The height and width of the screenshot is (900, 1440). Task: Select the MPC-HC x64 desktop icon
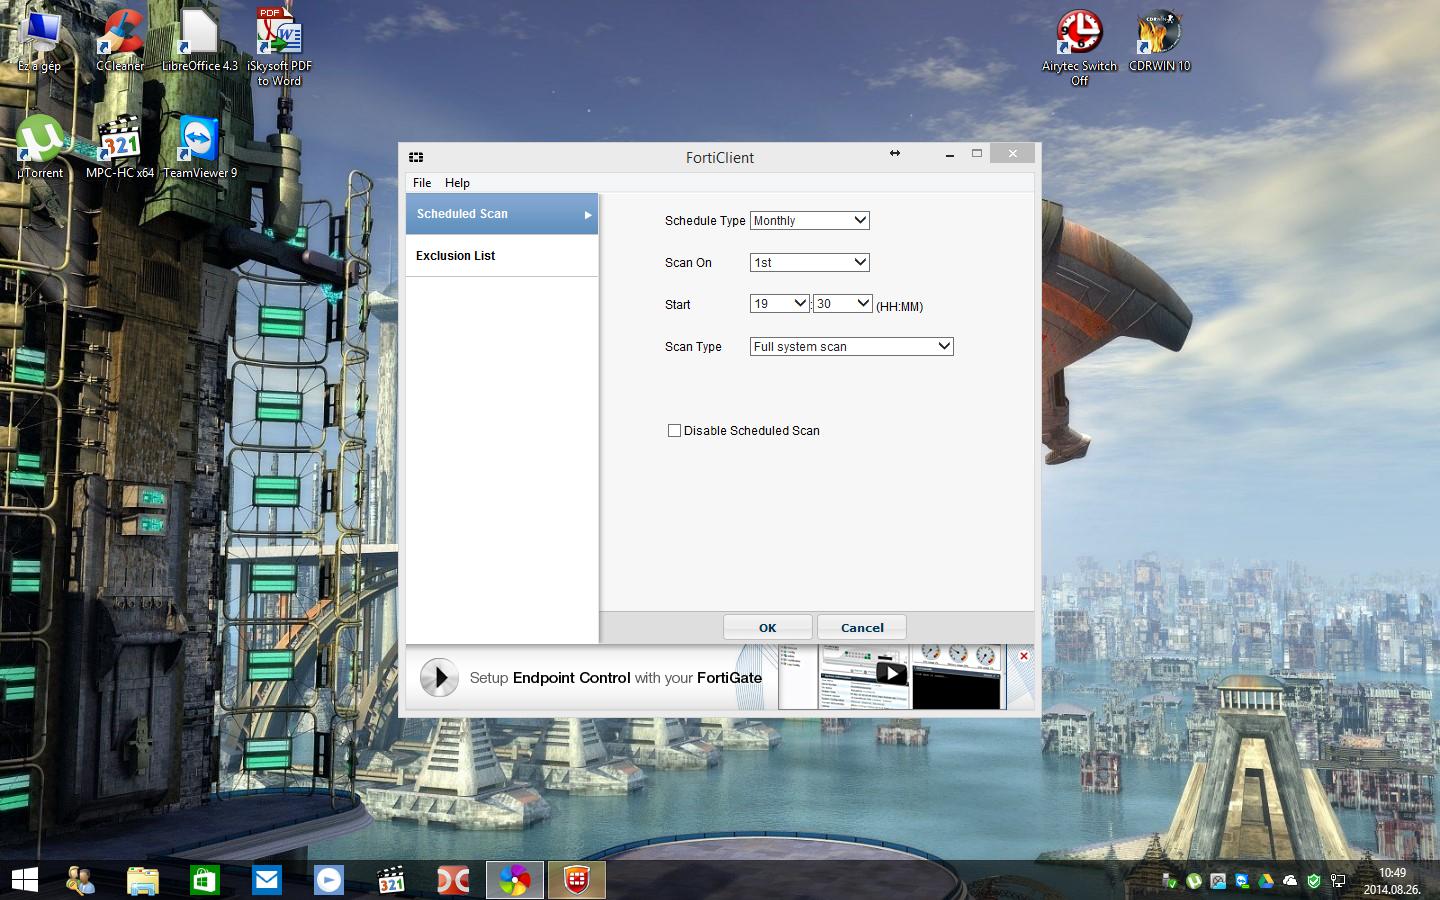[120, 147]
